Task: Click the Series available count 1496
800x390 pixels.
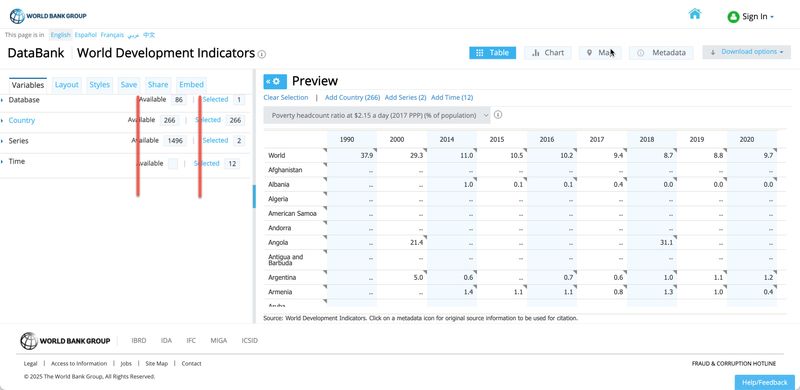Action: point(175,141)
